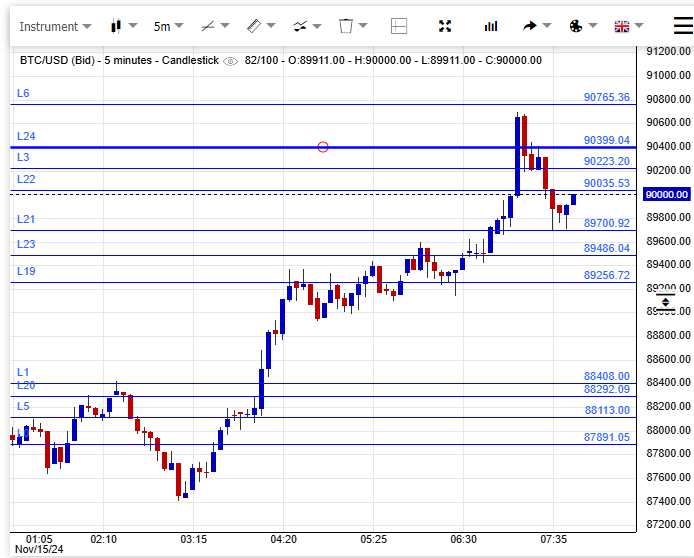Select the L5 line label
The height and width of the screenshot is (558, 694).
point(23,406)
